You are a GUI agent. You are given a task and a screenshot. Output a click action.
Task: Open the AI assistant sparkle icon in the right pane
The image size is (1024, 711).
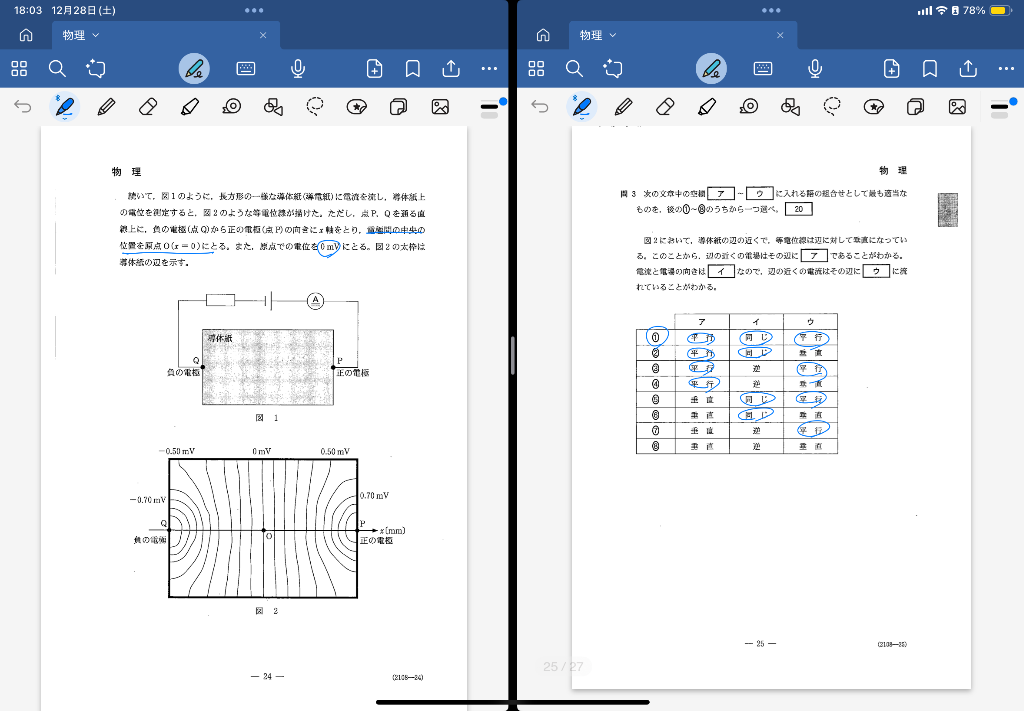[x=614, y=68]
